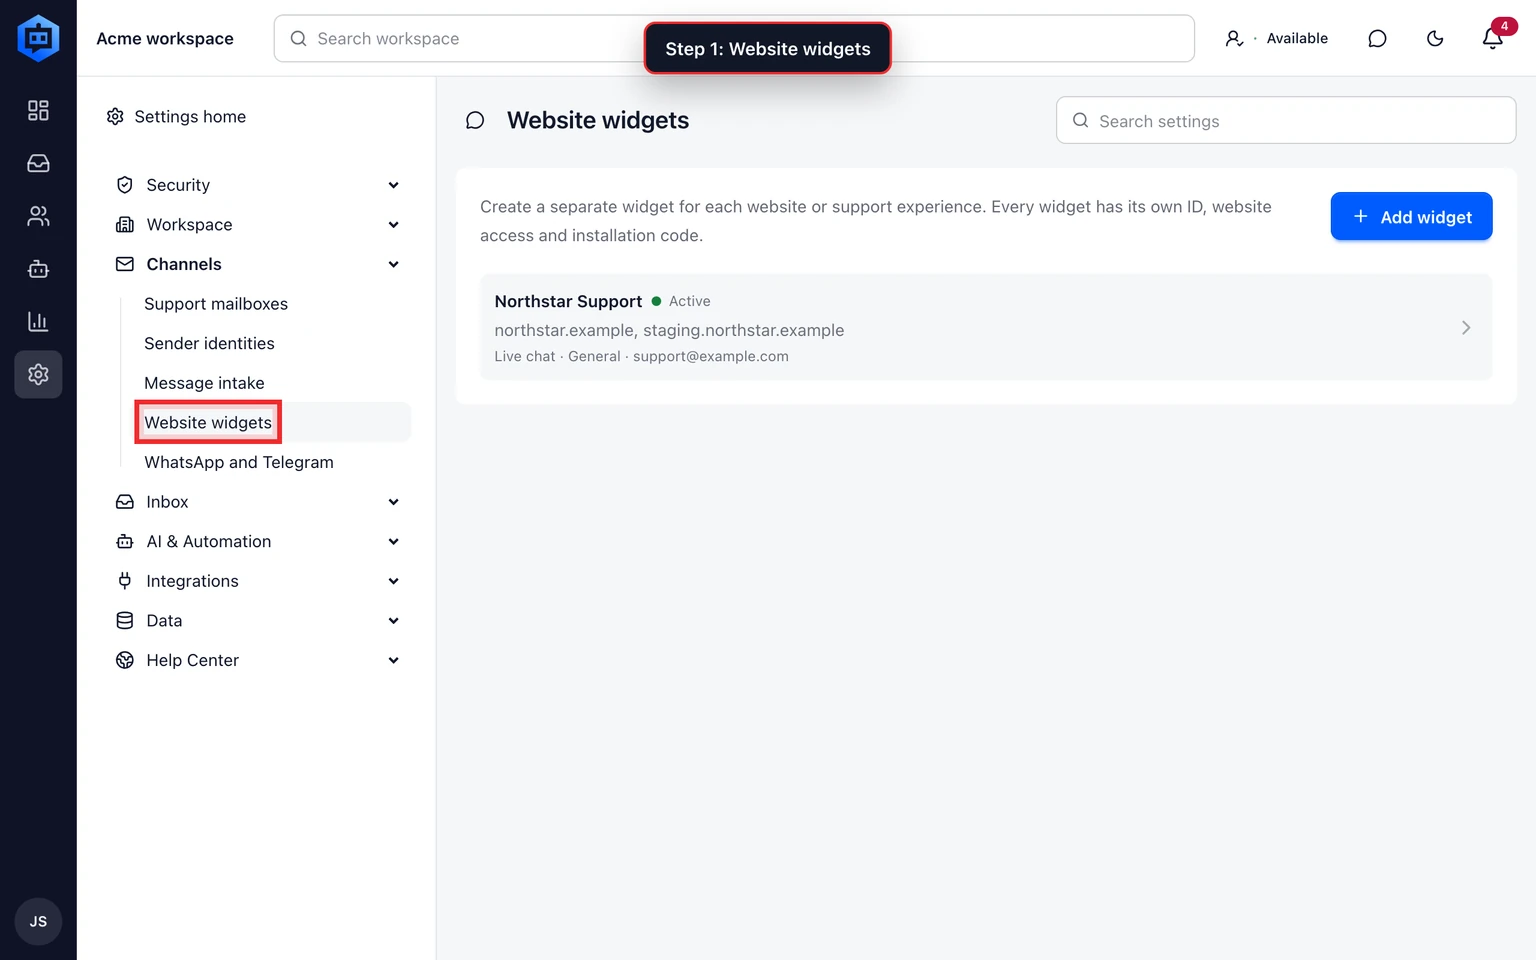Click the Add widget button
This screenshot has width=1536, height=960.
pos(1411,217)
